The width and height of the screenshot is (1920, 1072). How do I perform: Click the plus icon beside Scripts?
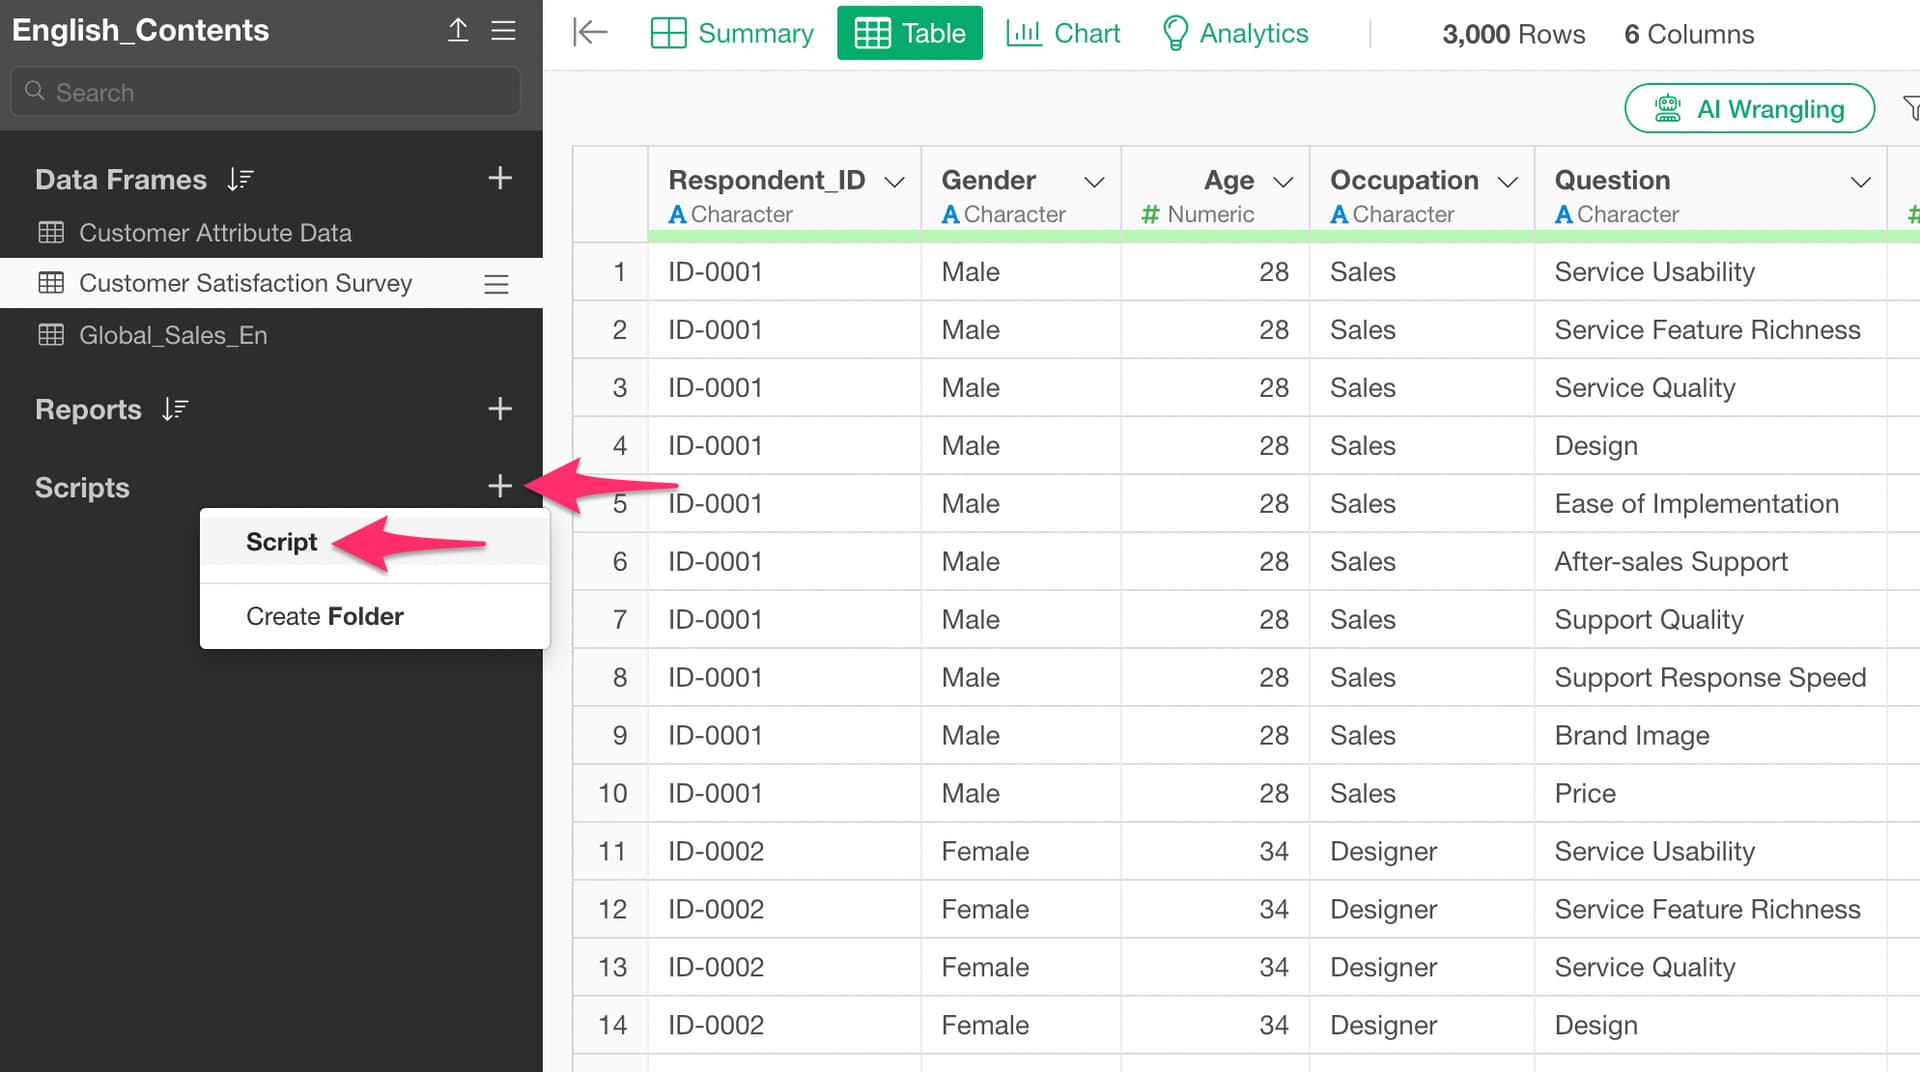click(x=499, y=486)
